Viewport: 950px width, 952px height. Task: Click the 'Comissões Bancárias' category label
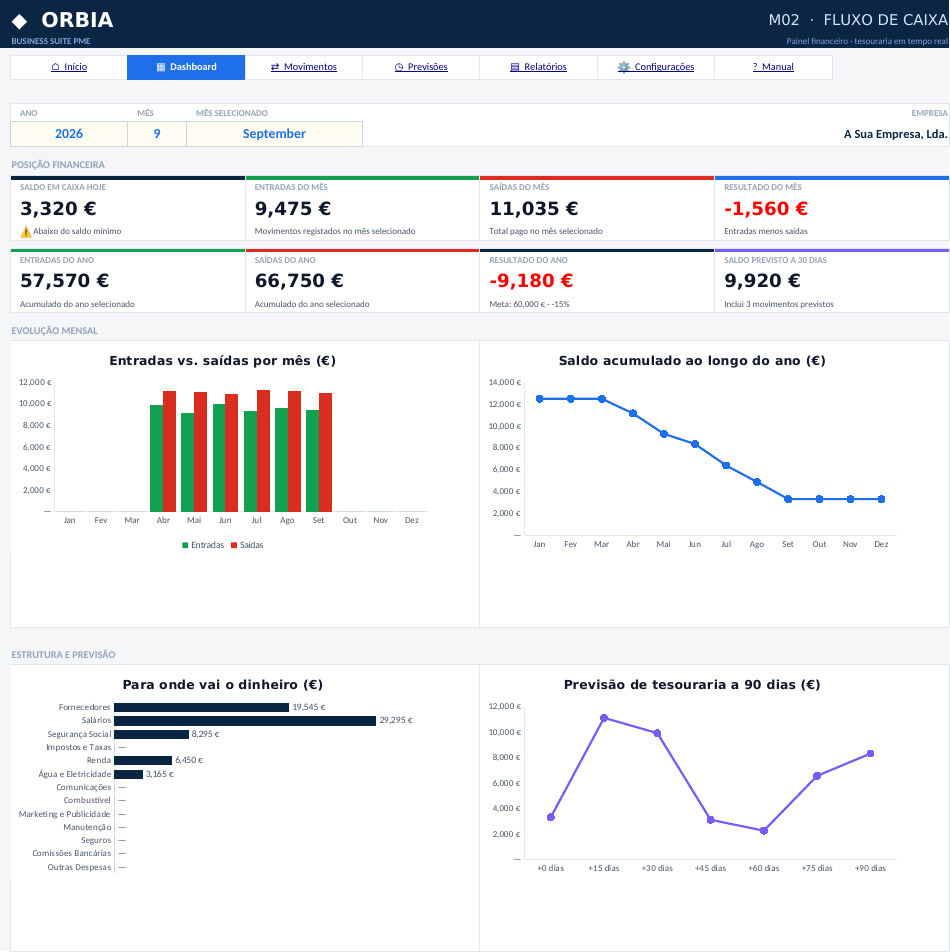coord(72,854)
